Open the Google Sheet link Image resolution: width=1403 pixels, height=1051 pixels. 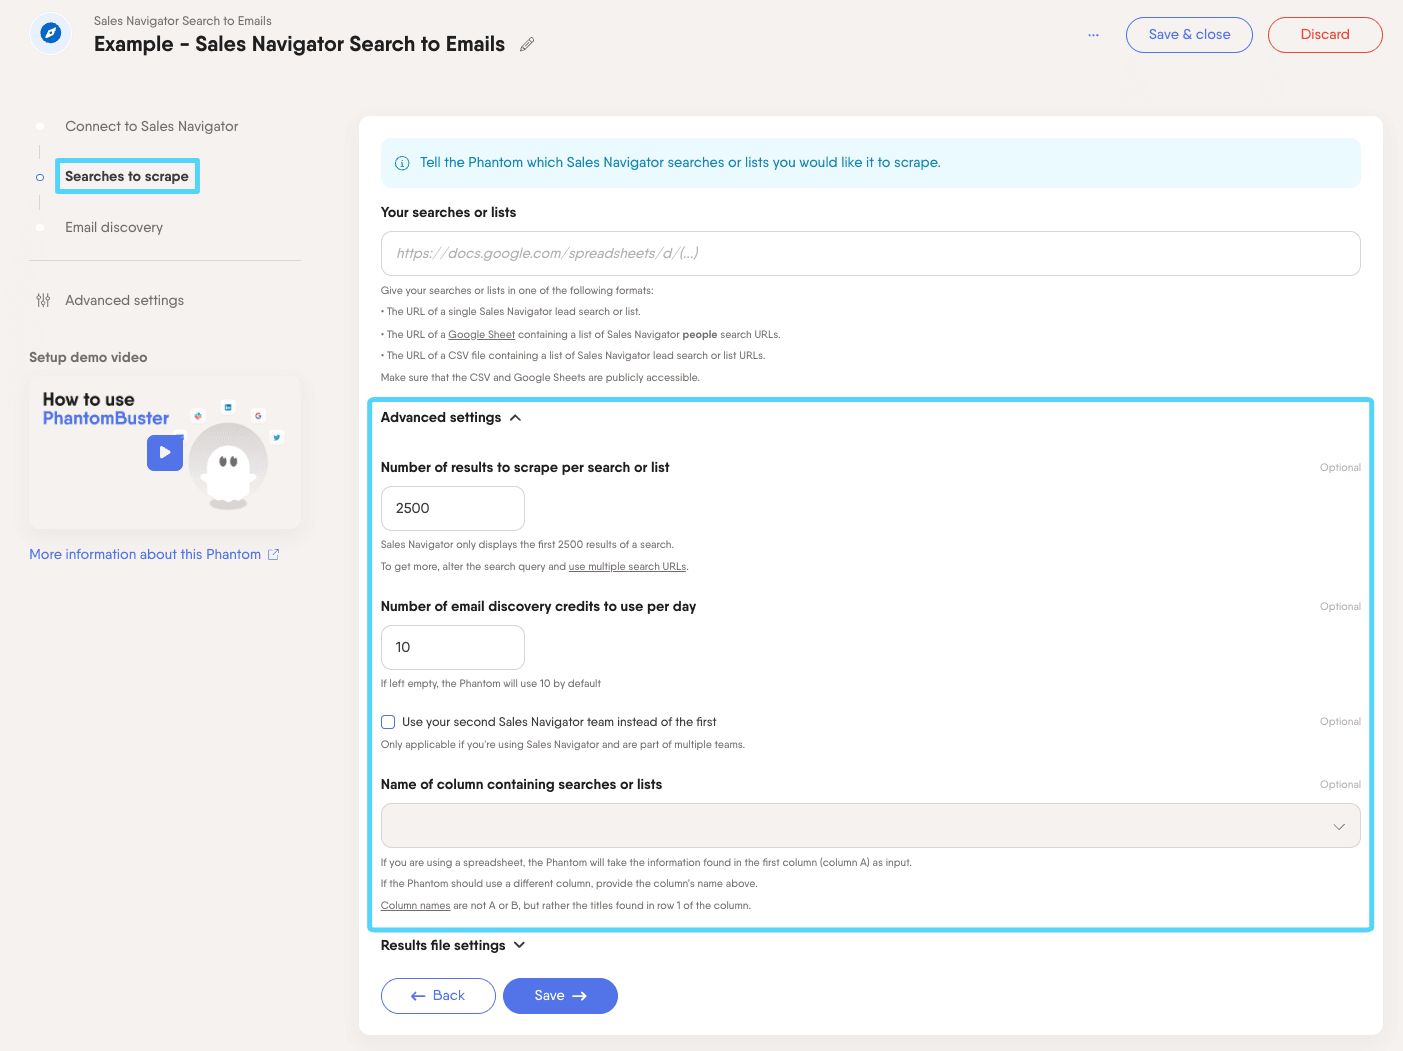click(x=482, y=335)
